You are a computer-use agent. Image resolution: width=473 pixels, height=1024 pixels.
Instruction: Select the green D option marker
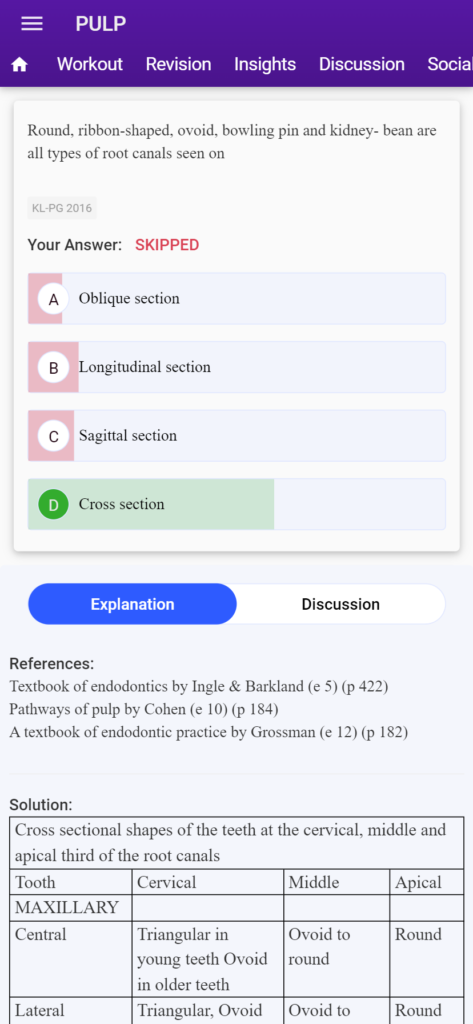tap(54, 505)
